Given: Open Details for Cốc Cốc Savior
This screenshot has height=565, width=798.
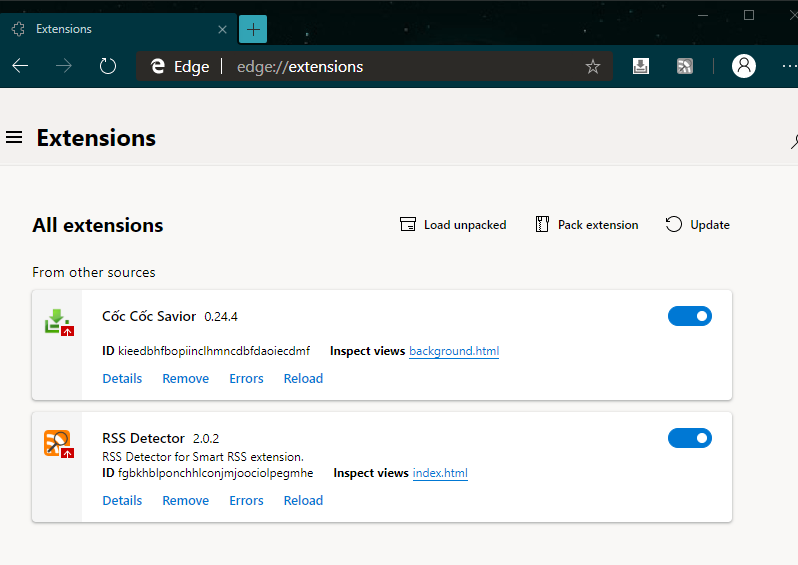Looking at the screenshot, I should (122, 379).
